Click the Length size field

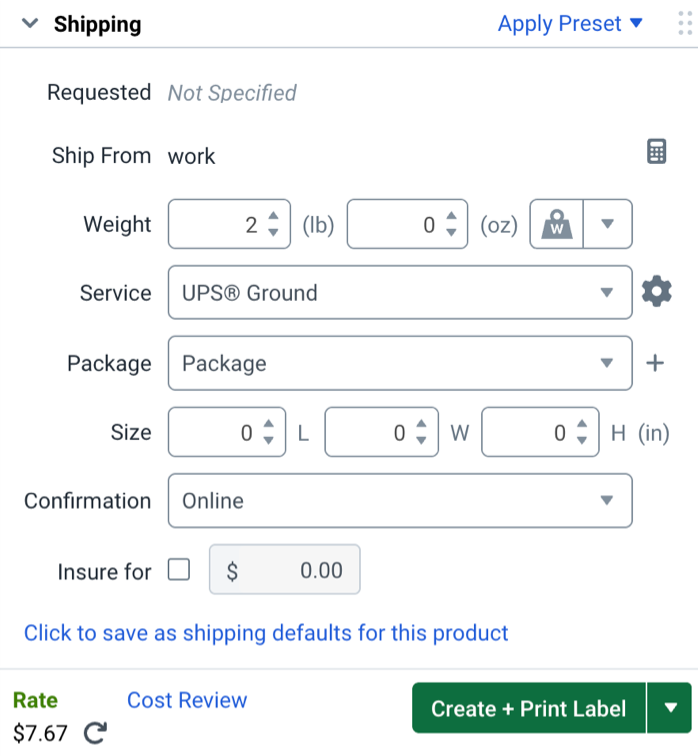(227, 432)
